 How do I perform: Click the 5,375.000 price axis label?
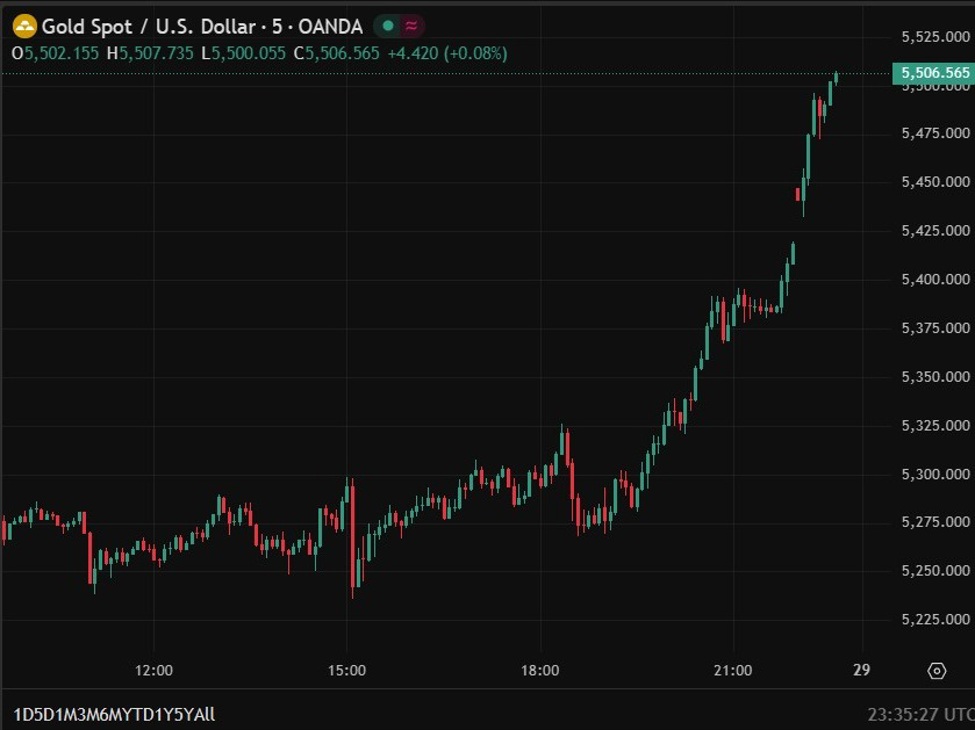coord(935,328)
